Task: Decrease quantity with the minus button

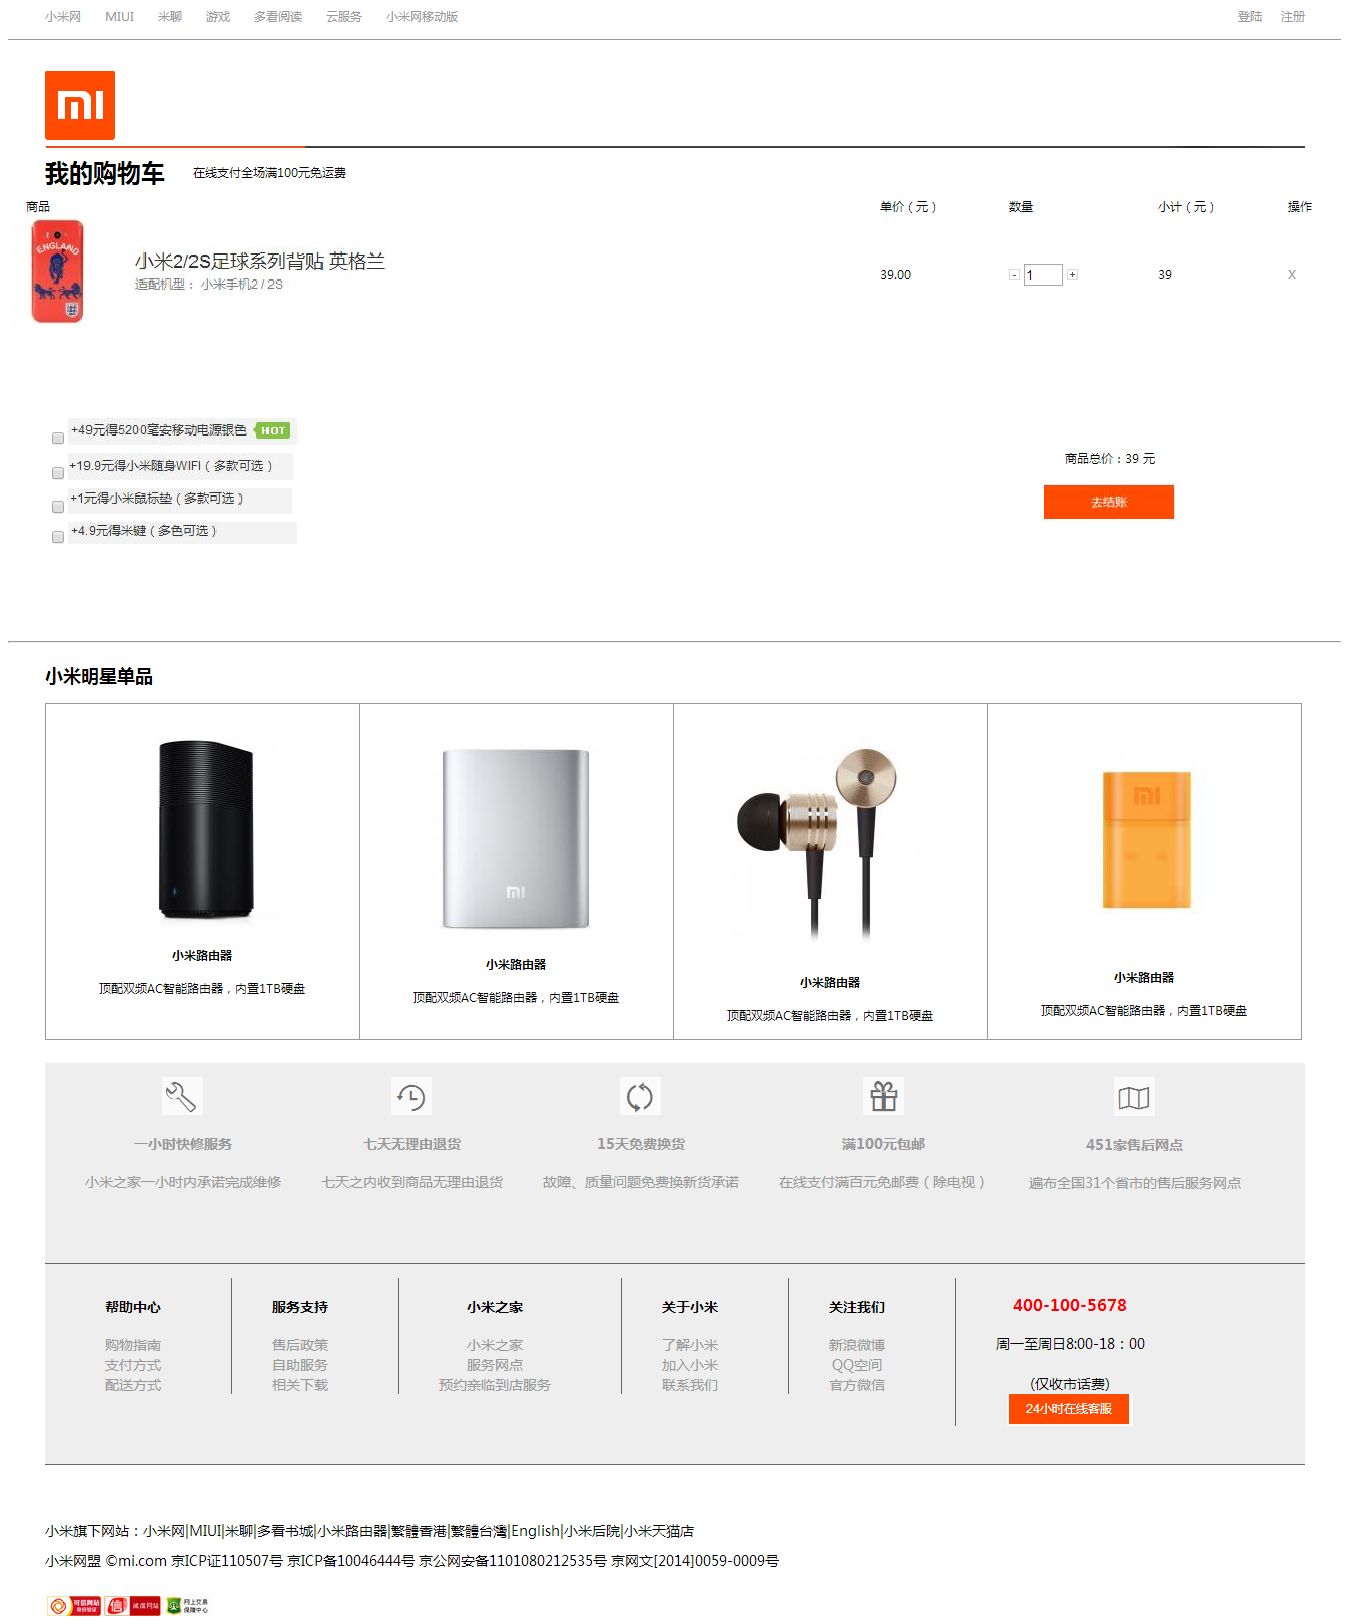Action: [x=1014, y=274]
